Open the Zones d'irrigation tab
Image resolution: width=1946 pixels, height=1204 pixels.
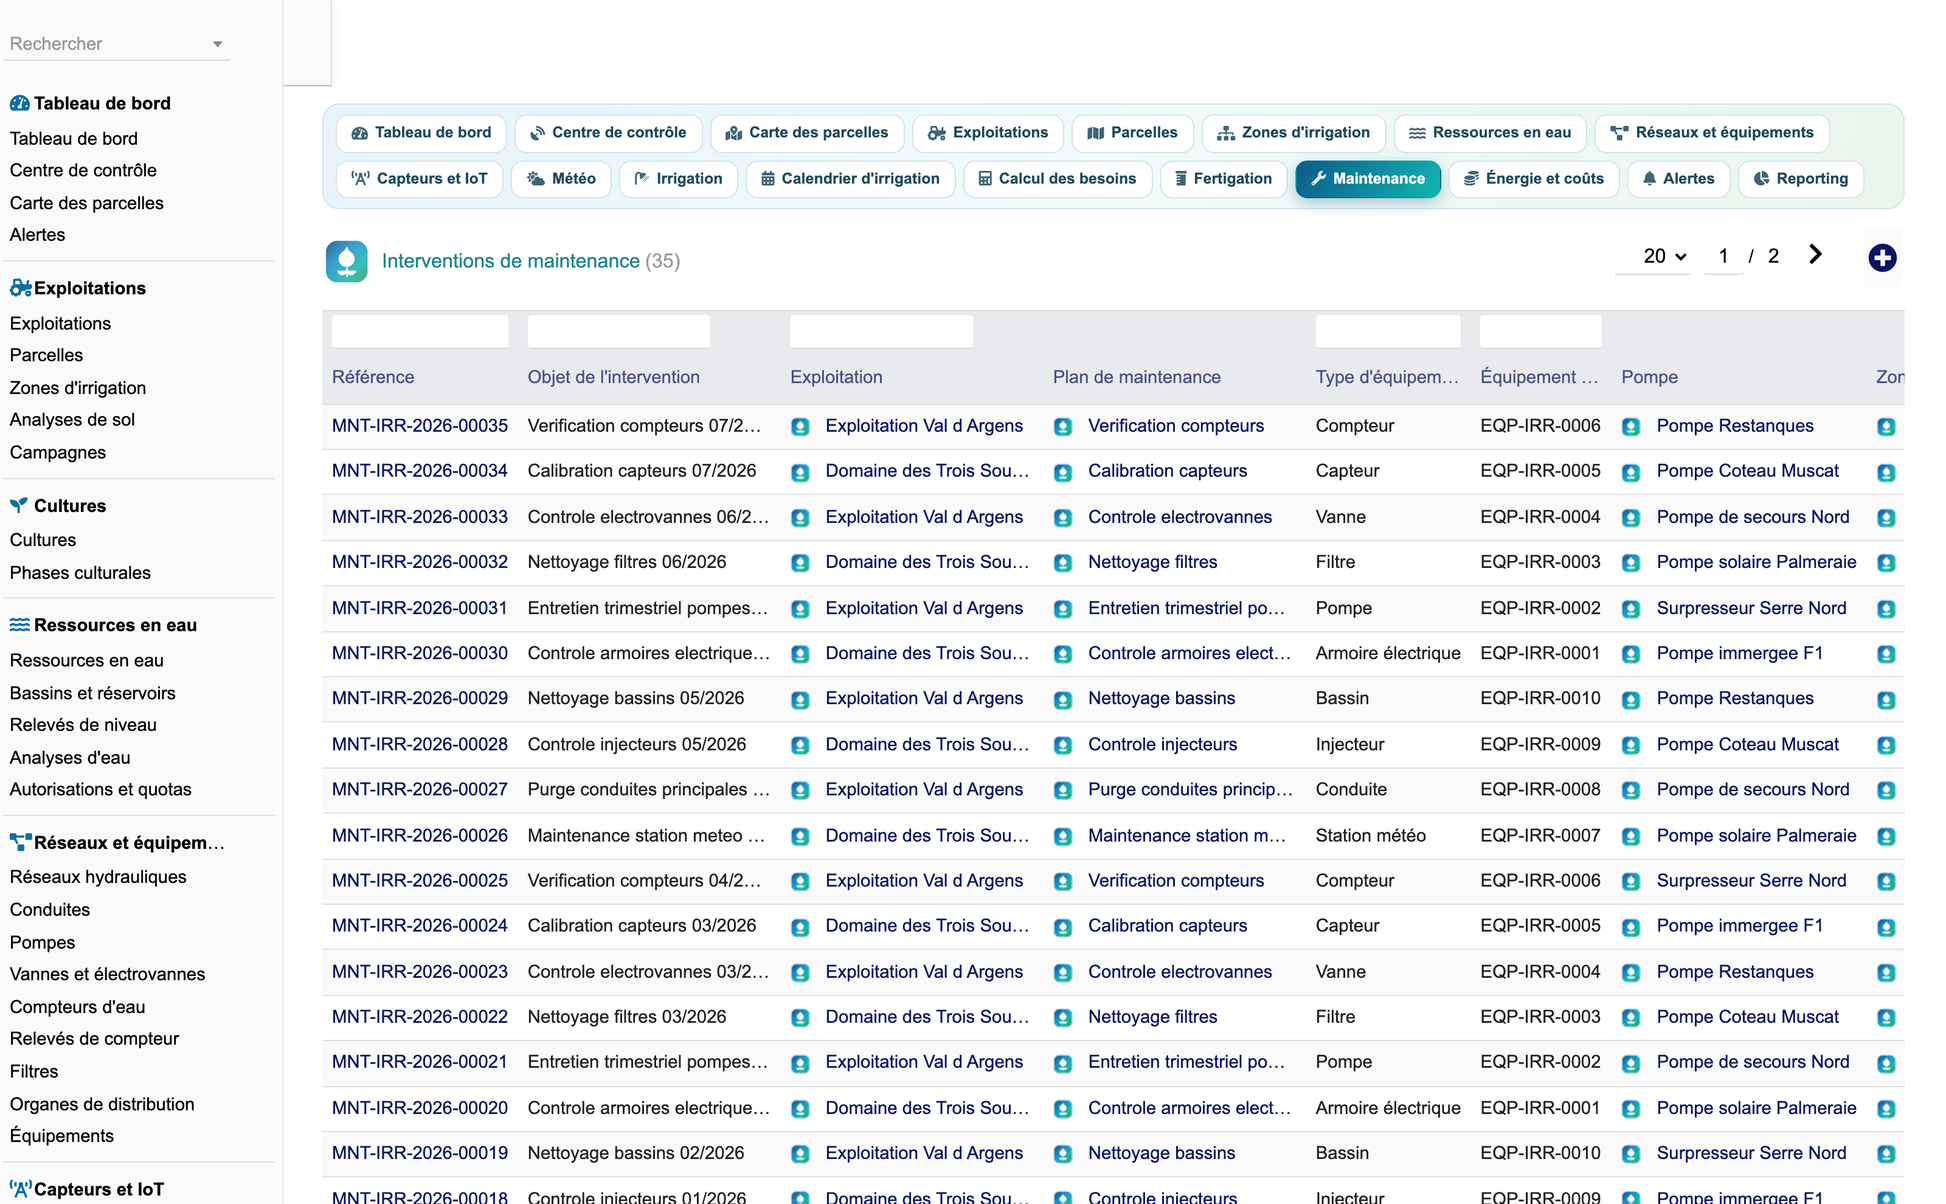(1293, 133)
